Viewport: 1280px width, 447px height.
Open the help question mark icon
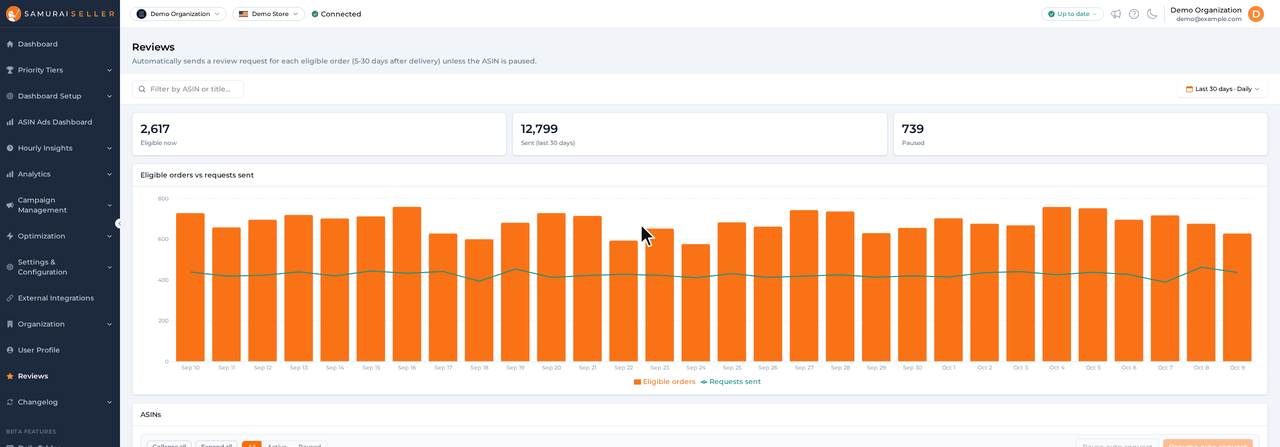point(1134,14)
